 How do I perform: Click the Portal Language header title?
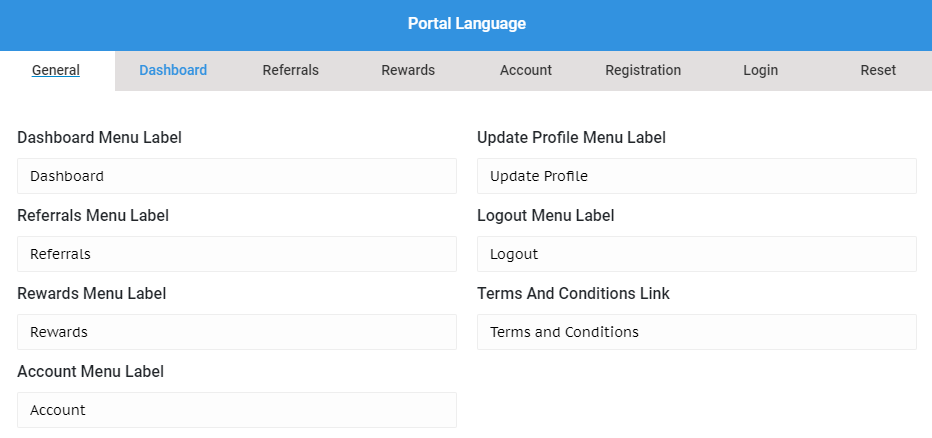click(x=467, y=24)
